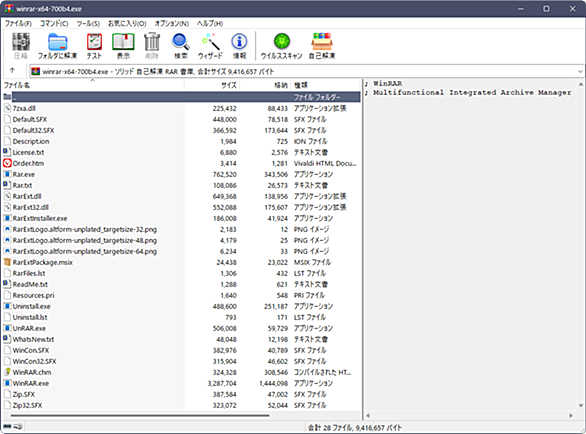Image resolution: width=586 pixels, height=434 pixels.
Task: Click the UnRAR.exe application icon
Action: 7,328
